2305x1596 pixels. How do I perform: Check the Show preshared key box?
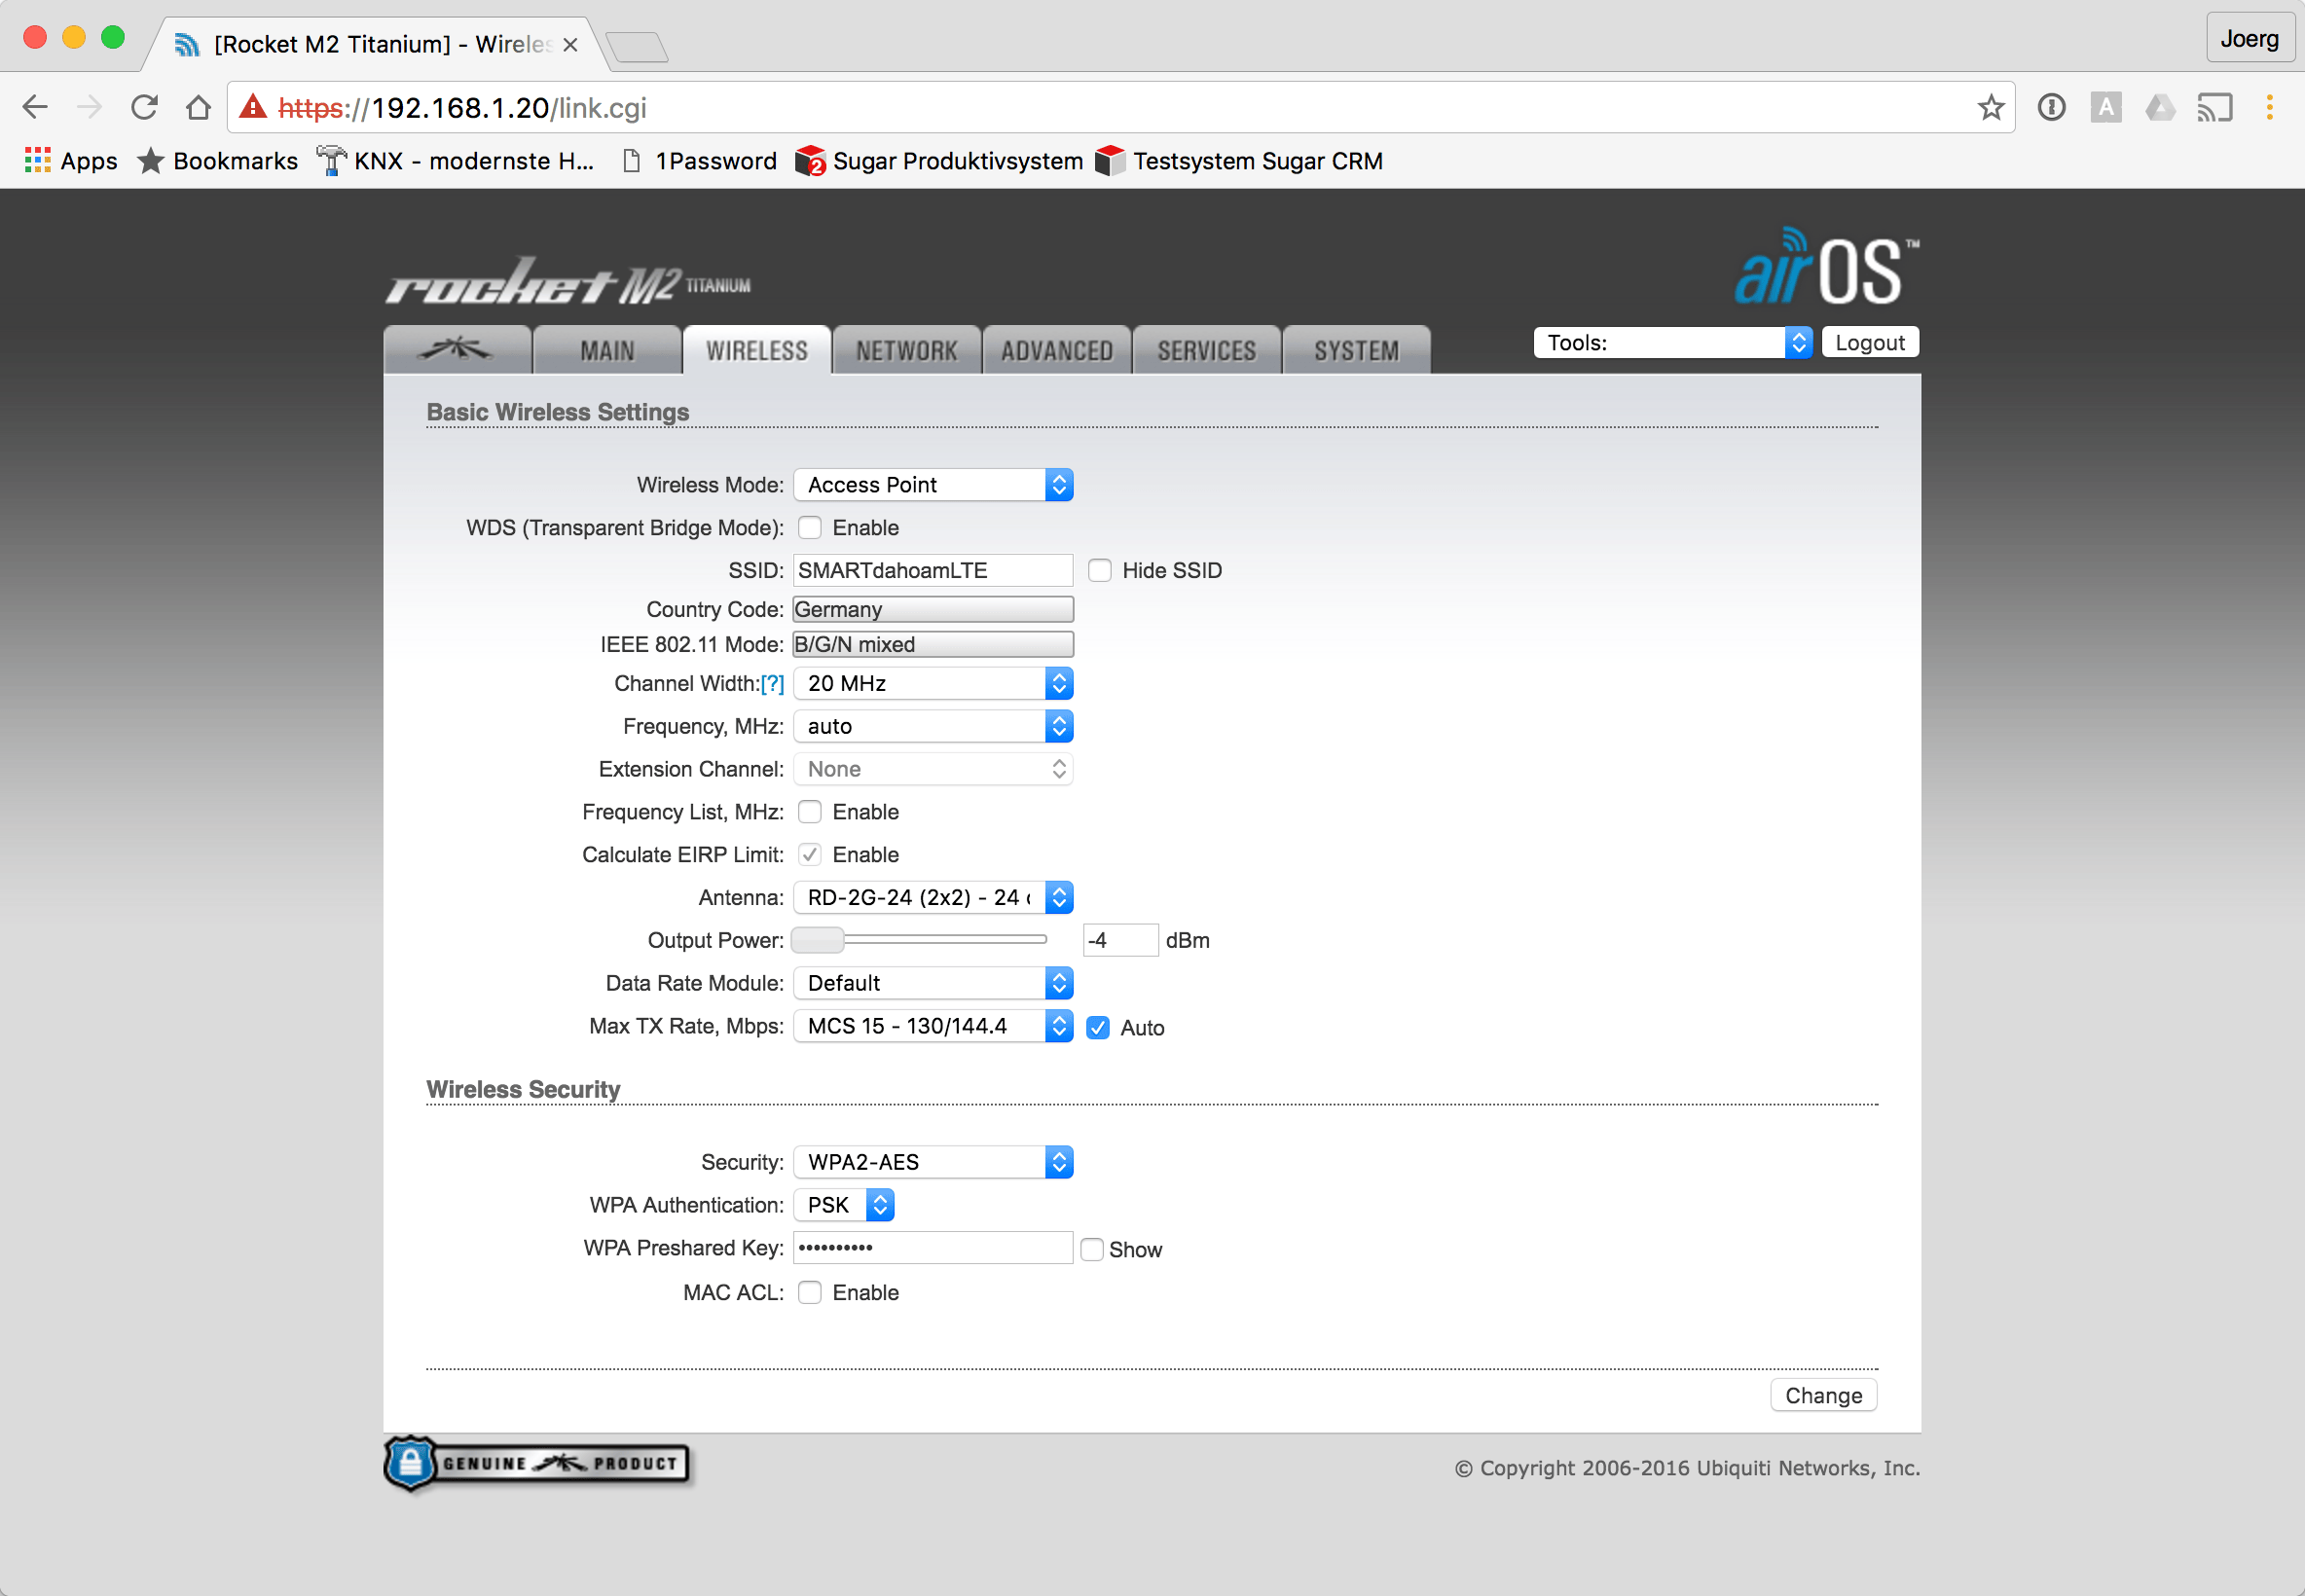coord(1092,1249)
